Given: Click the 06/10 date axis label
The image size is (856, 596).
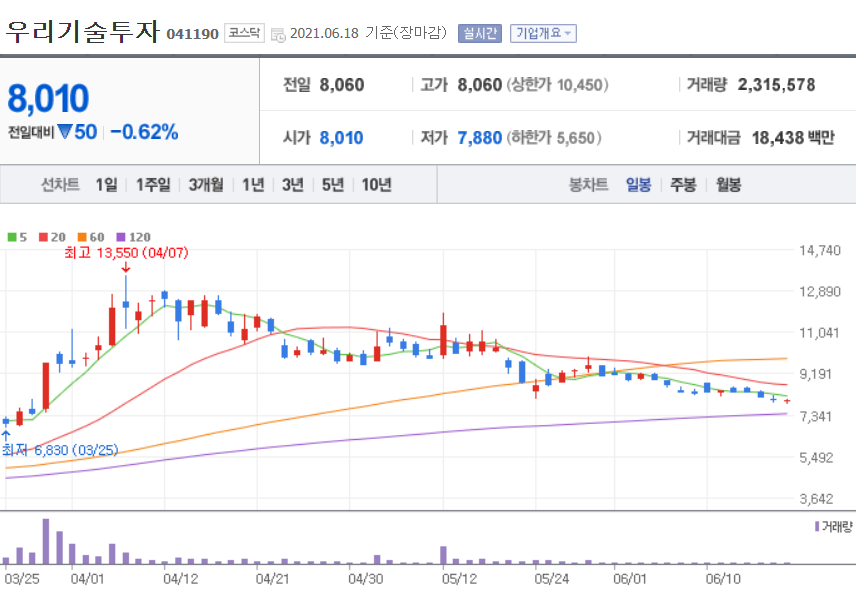Looking at the screenshot, I should tap(723, 579).
